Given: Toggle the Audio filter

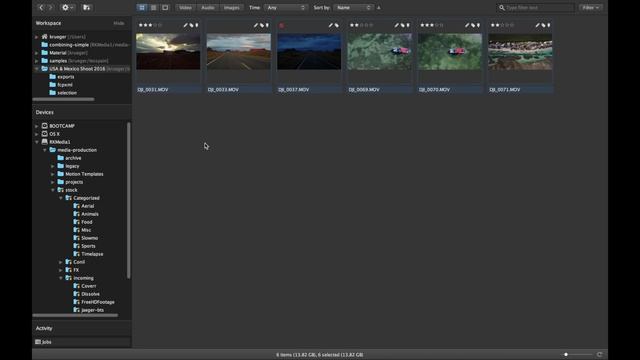Looking at the screenshot, I should (x=208, y=8).
